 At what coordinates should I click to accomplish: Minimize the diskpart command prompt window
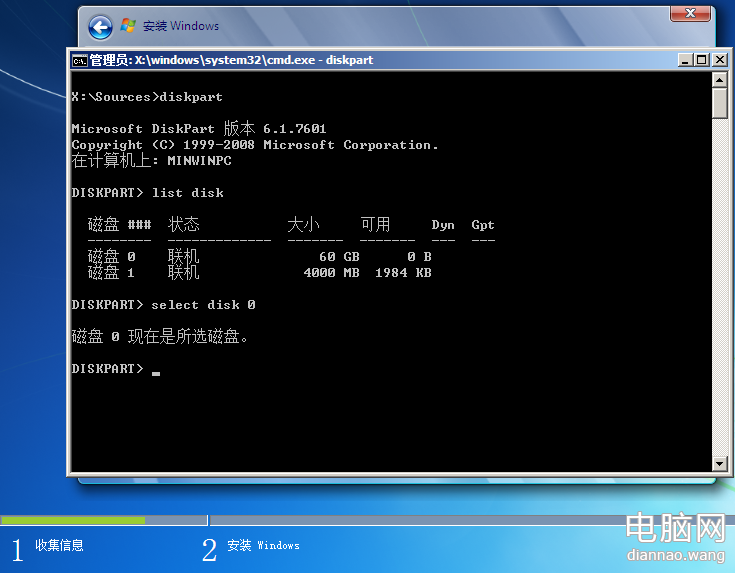683,60
